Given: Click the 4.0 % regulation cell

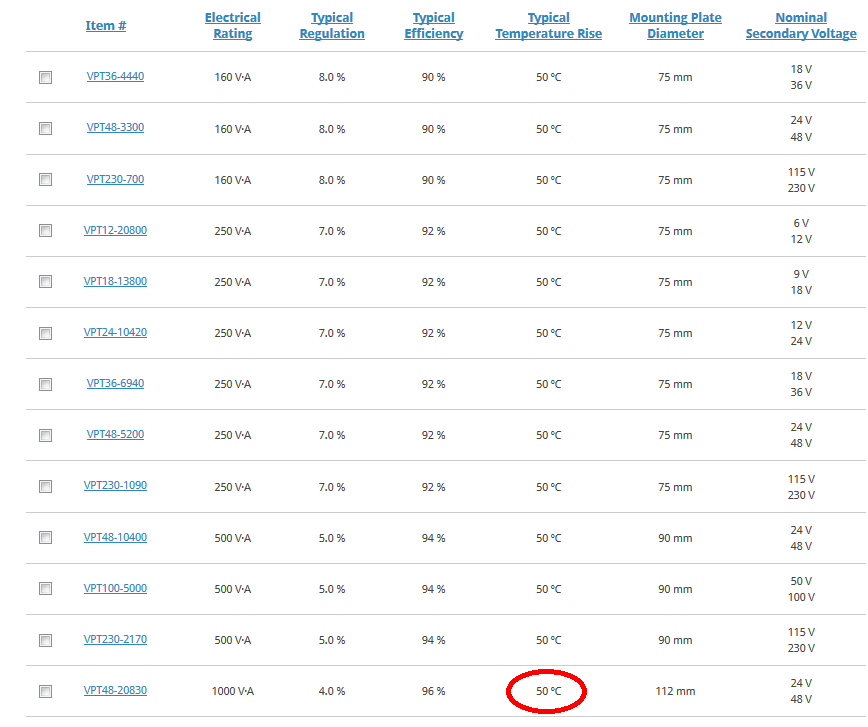Looking at the screenshot, I should [332, 691].
